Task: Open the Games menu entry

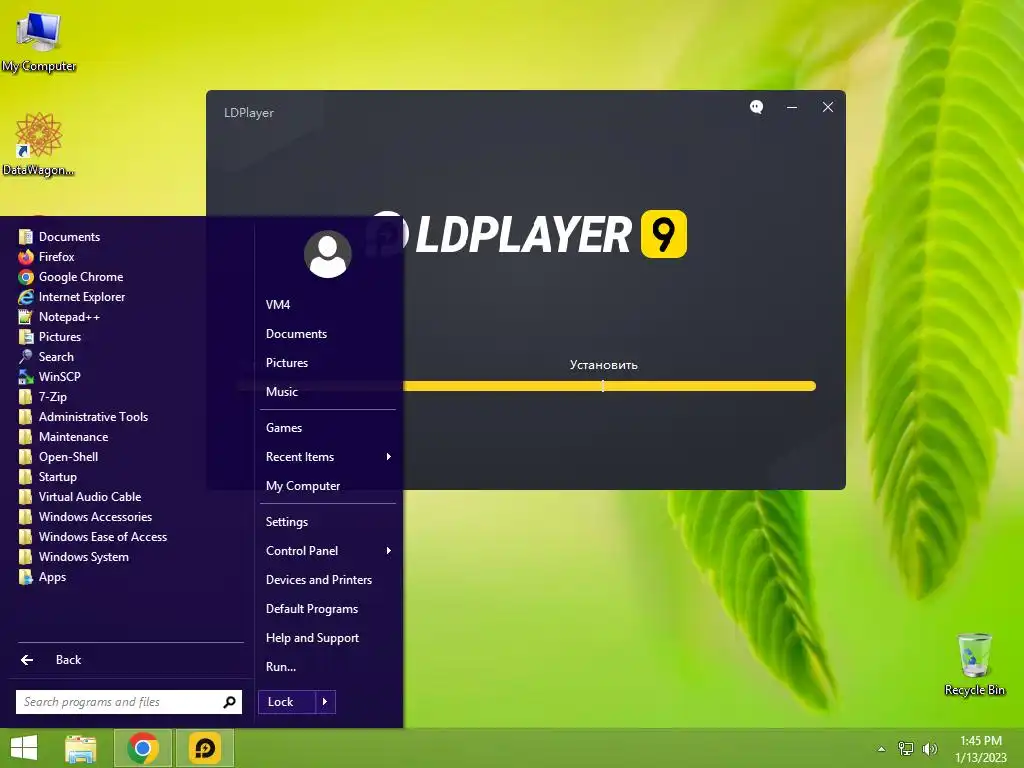Action: click(283, 428)
